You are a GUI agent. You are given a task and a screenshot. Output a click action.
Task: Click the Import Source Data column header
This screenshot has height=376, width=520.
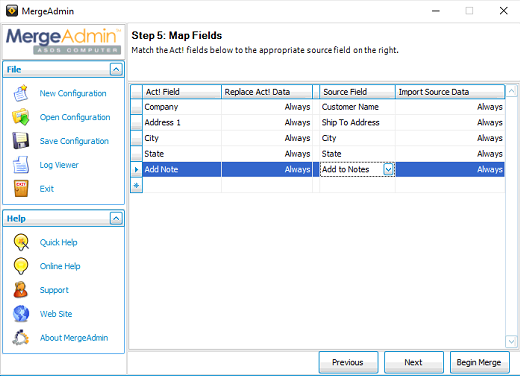450,92
